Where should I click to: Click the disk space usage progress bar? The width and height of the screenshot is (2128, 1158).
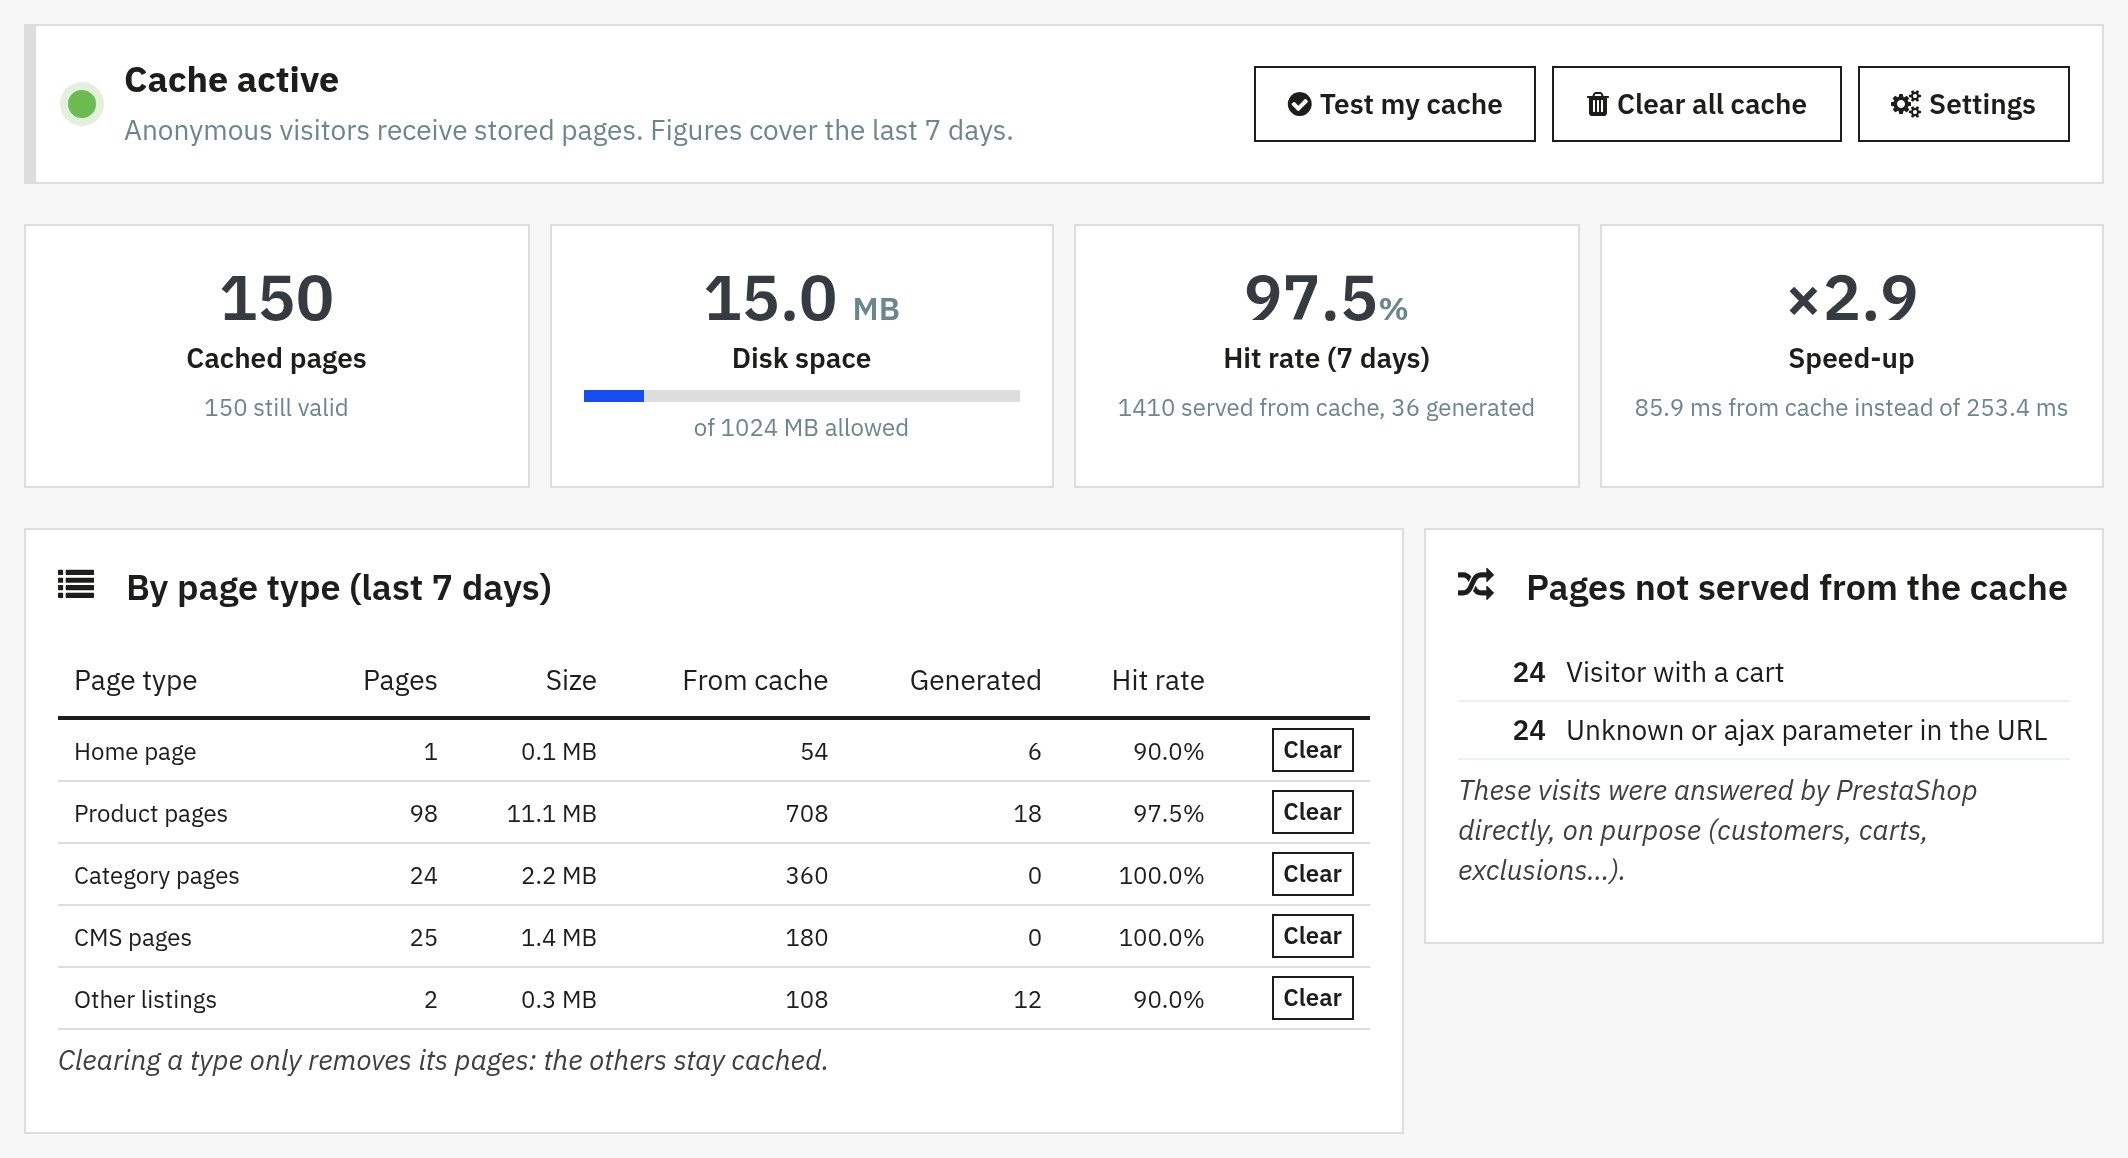pos(801,396)
